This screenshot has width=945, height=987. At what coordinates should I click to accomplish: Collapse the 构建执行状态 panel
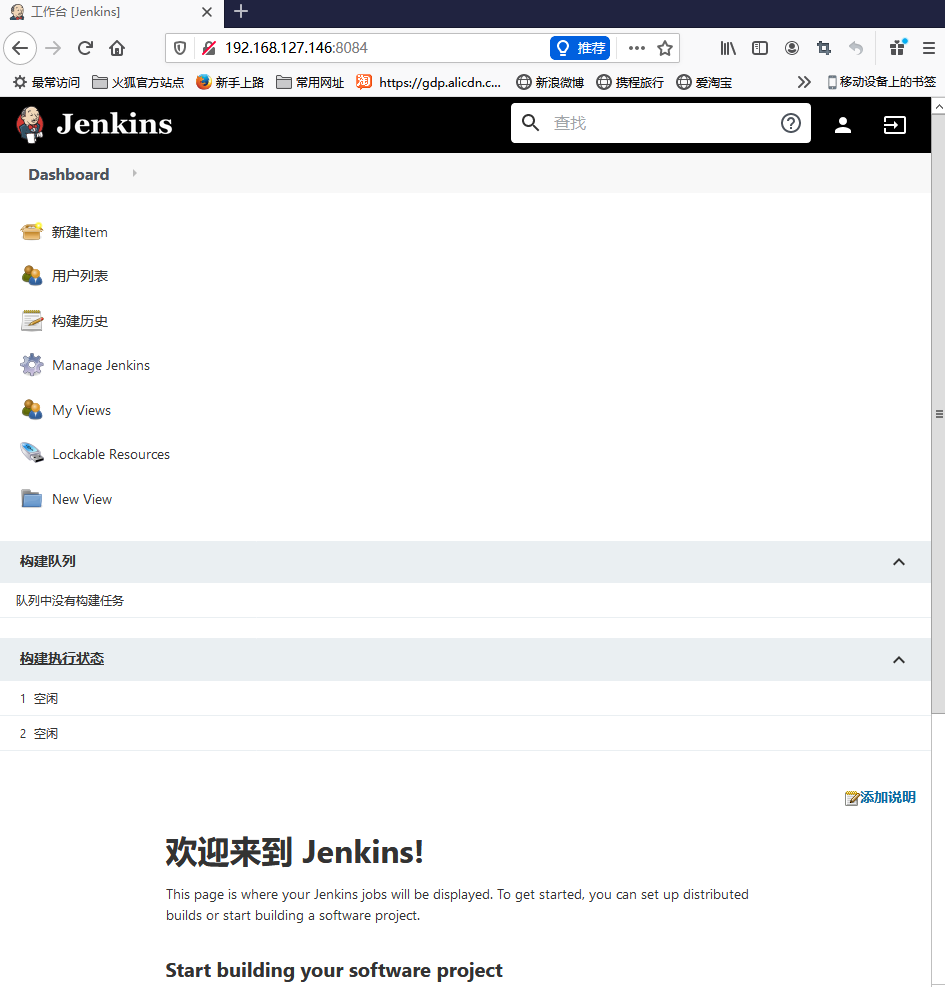pos(898,660)
